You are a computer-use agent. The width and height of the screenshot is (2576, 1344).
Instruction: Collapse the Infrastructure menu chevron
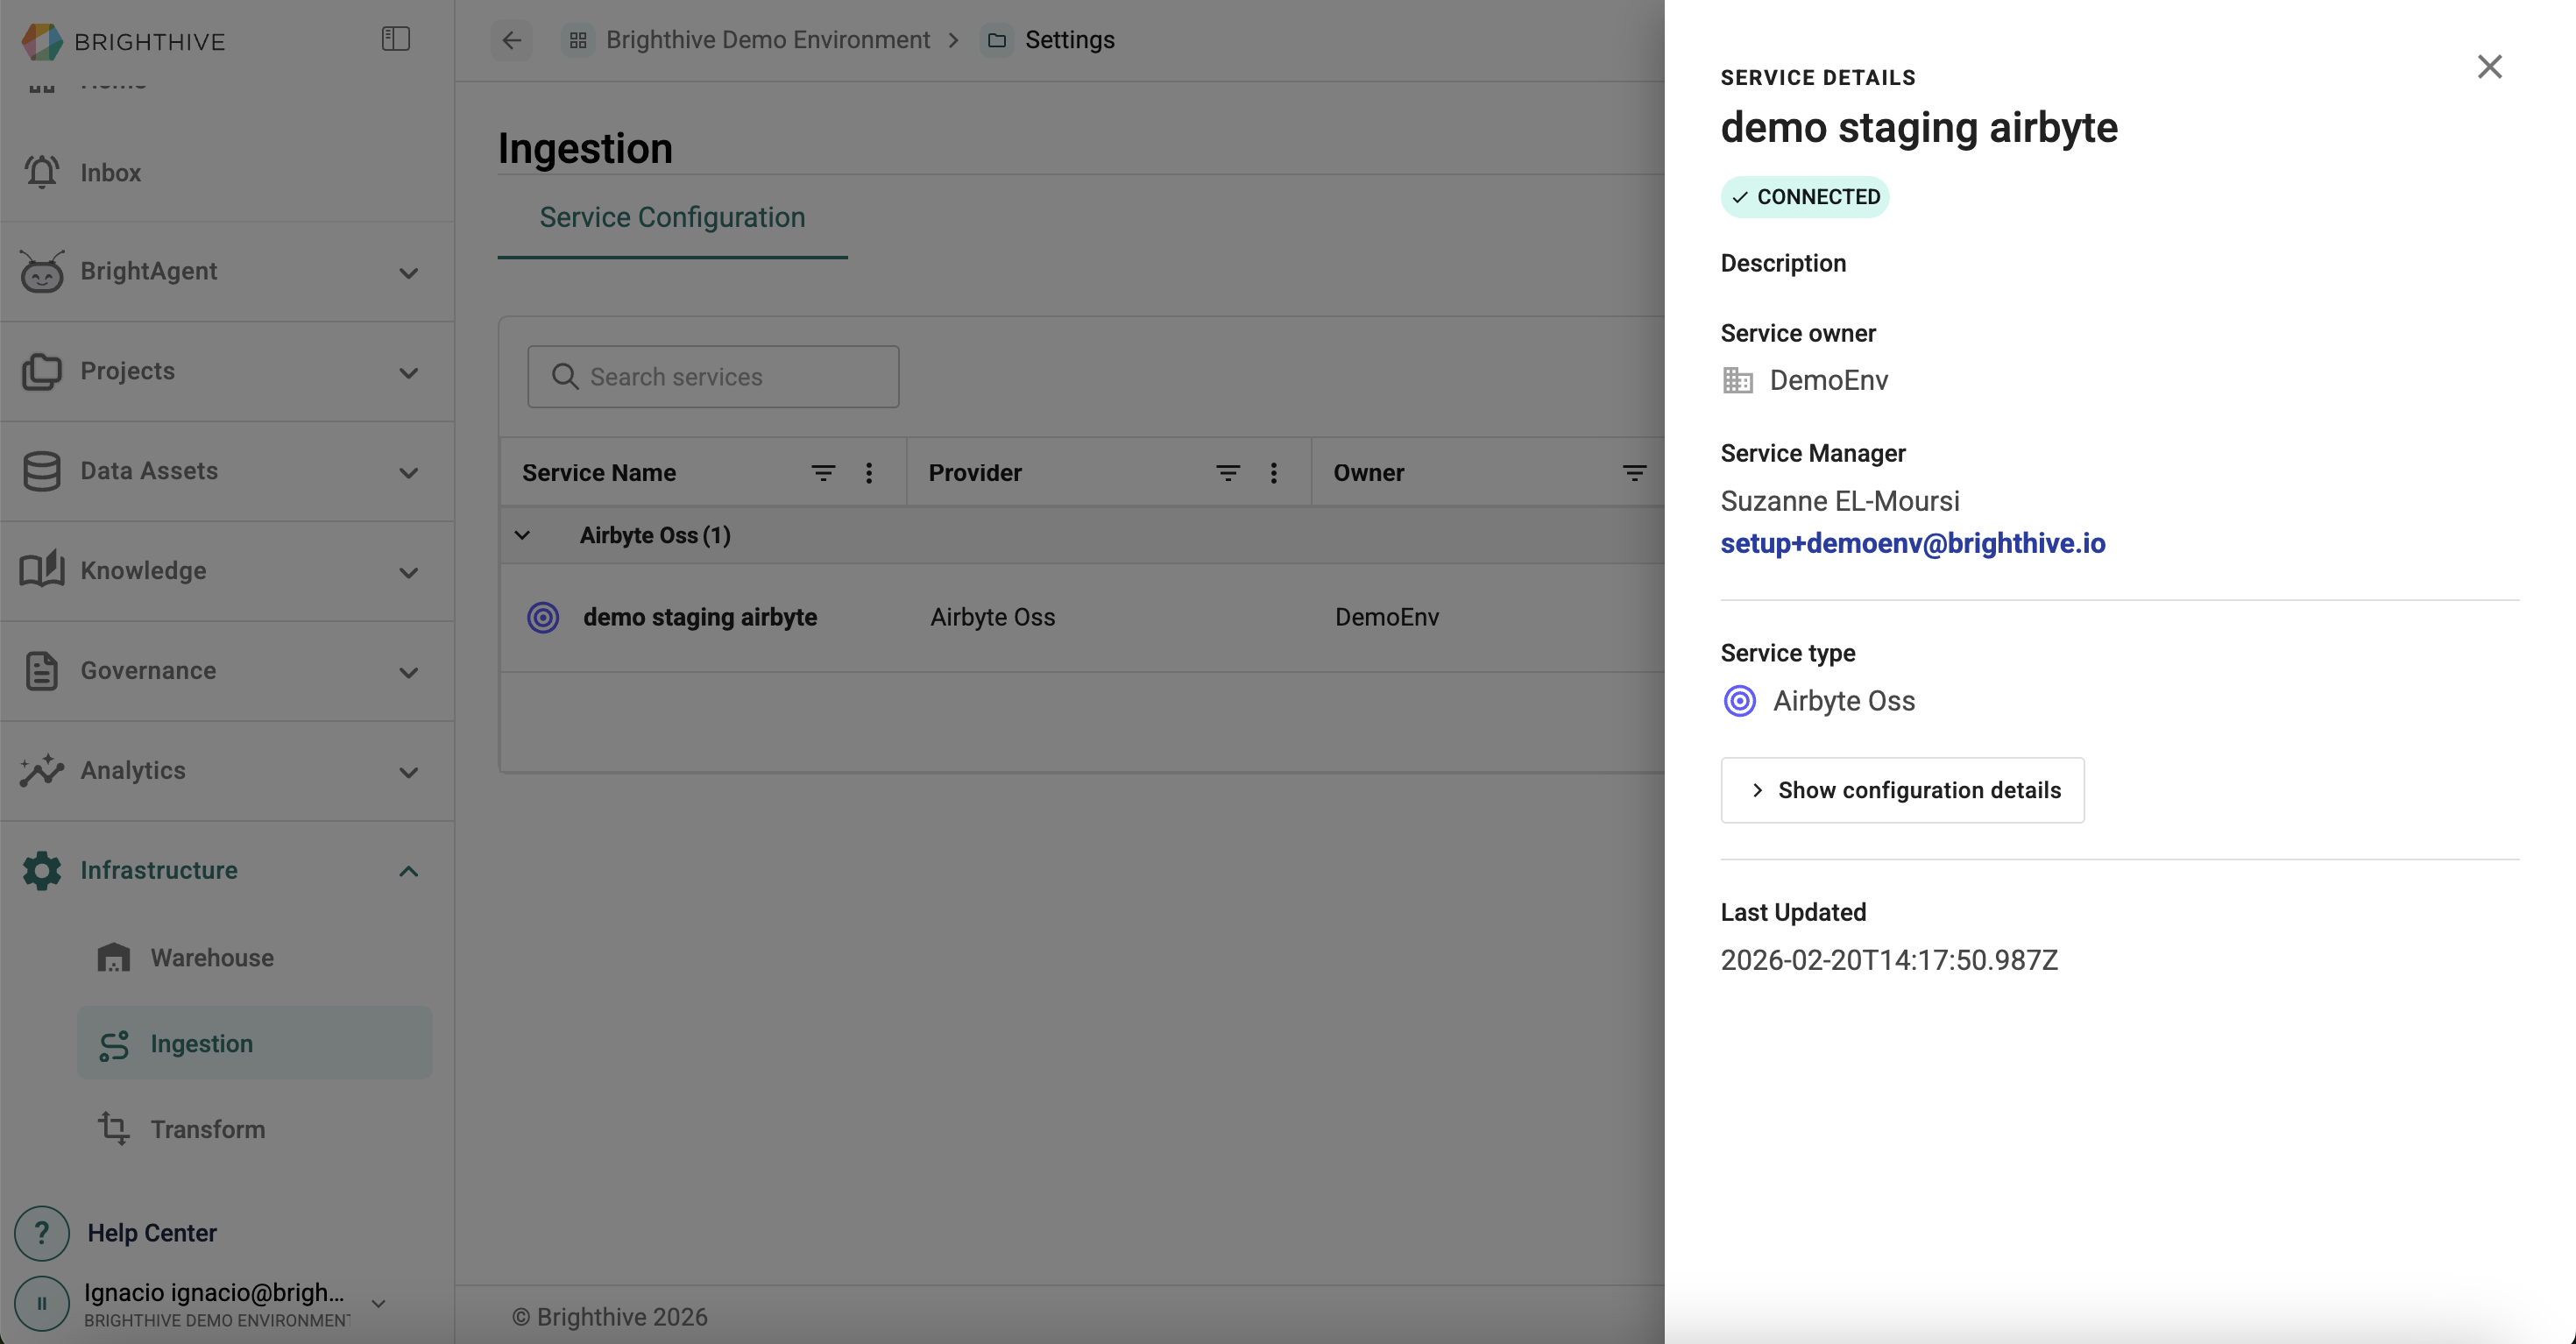pyautogui.click(x=408, y=871)
